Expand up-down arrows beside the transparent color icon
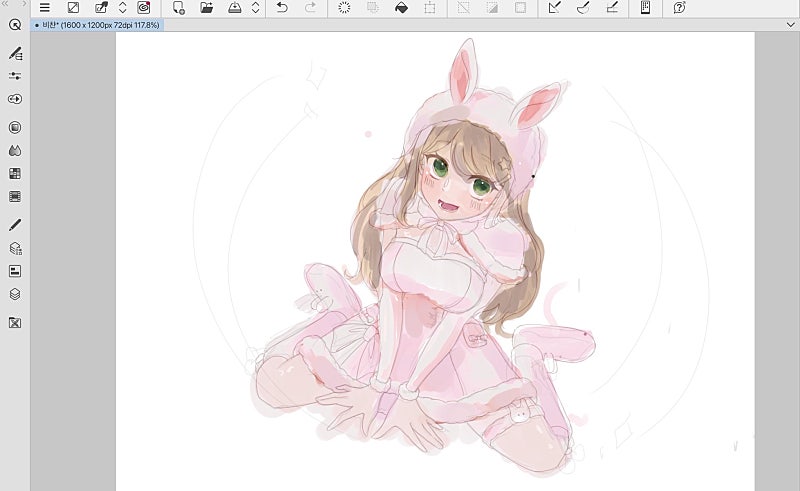Screen dimensions: 800x491 [x=122, y=8]
